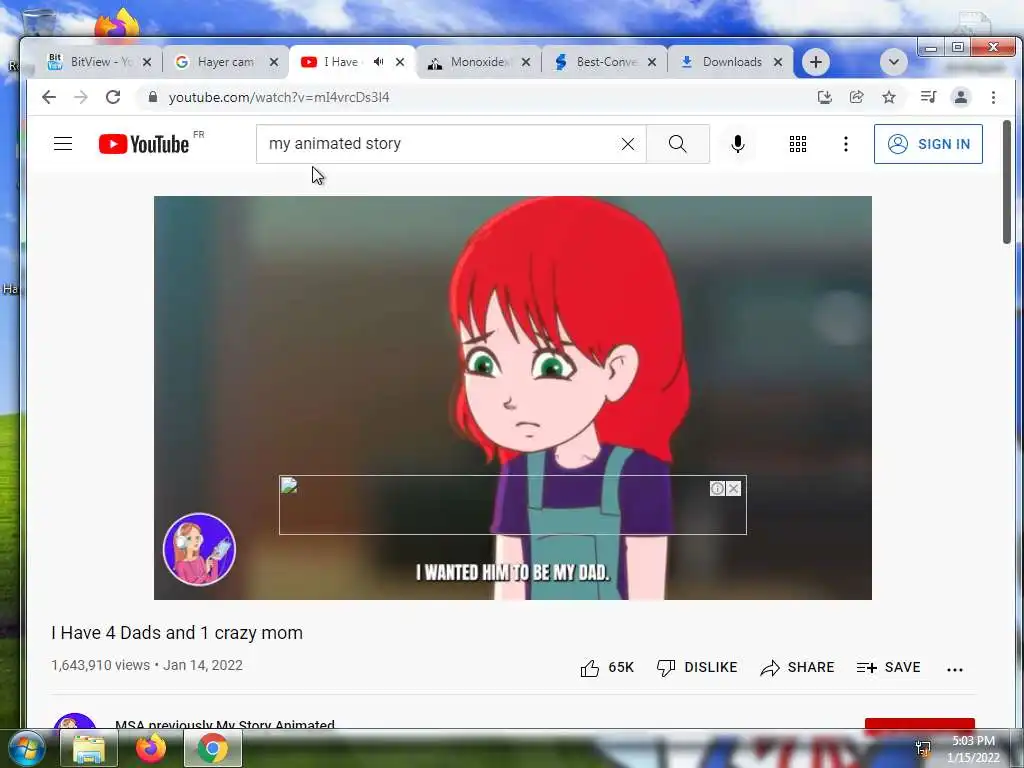Open YouTube settings three-dot menu
Screen dimensions: 1024x768
point(846,144)
